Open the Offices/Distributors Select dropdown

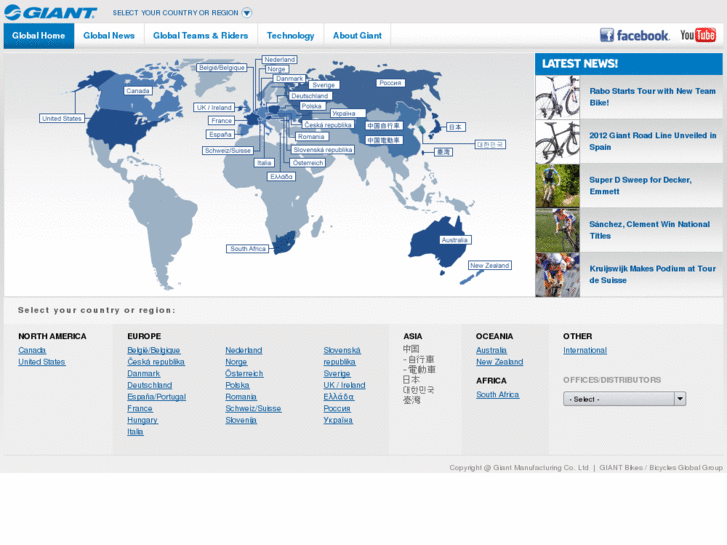624,399
